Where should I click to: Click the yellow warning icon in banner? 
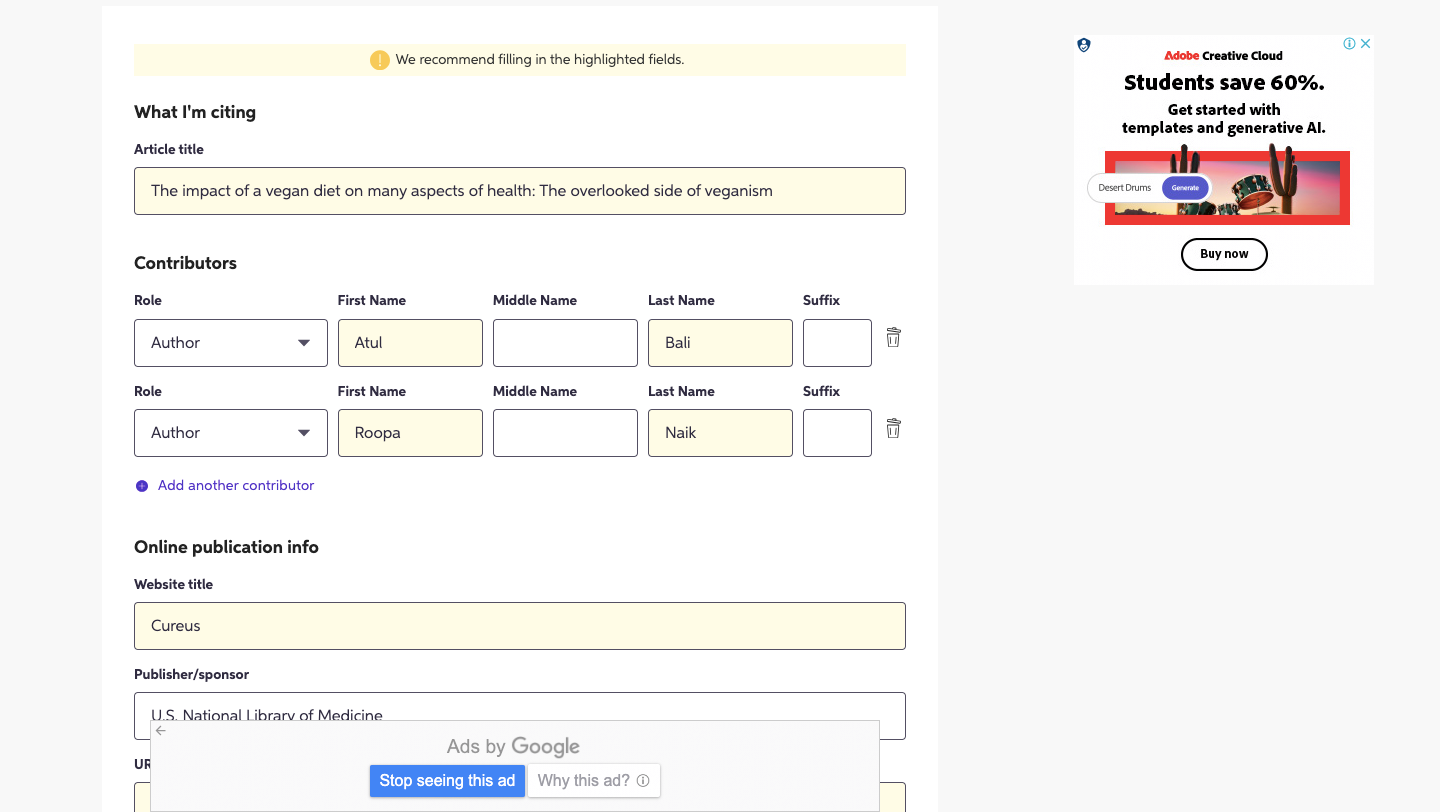point(379,60)
